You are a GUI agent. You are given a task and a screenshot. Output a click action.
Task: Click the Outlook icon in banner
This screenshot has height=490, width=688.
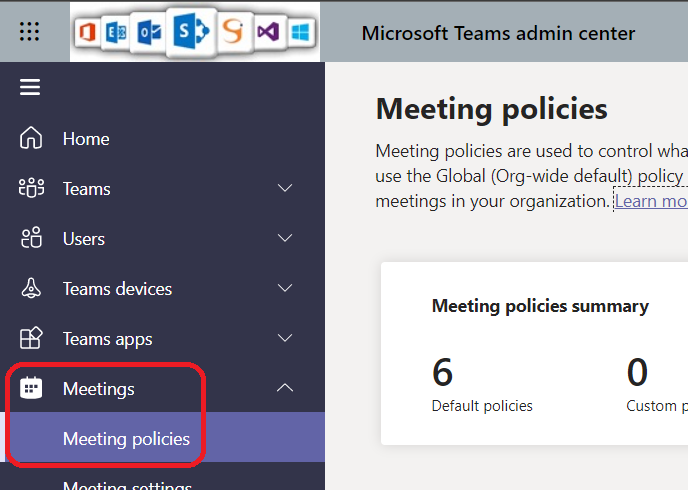point(150,33)
